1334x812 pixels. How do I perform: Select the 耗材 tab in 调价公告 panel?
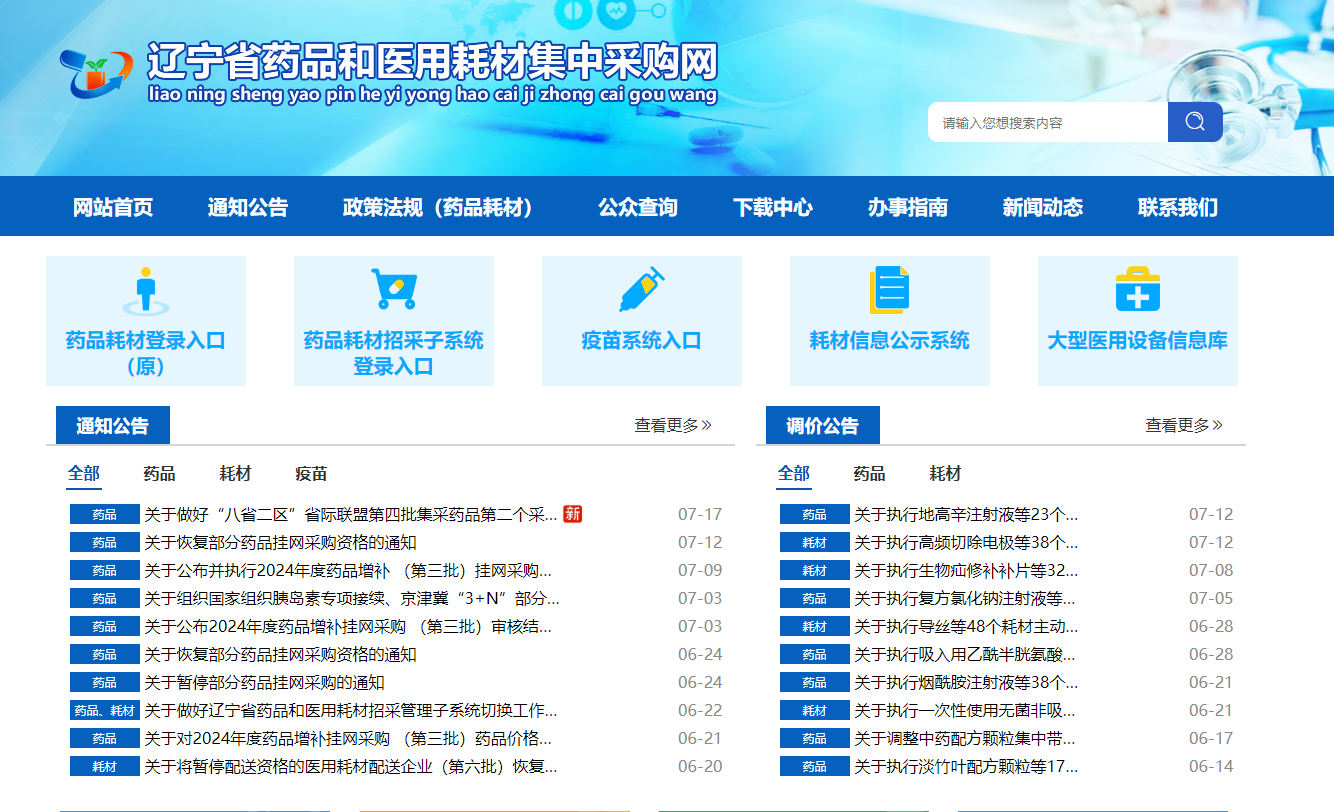point(942,473)
